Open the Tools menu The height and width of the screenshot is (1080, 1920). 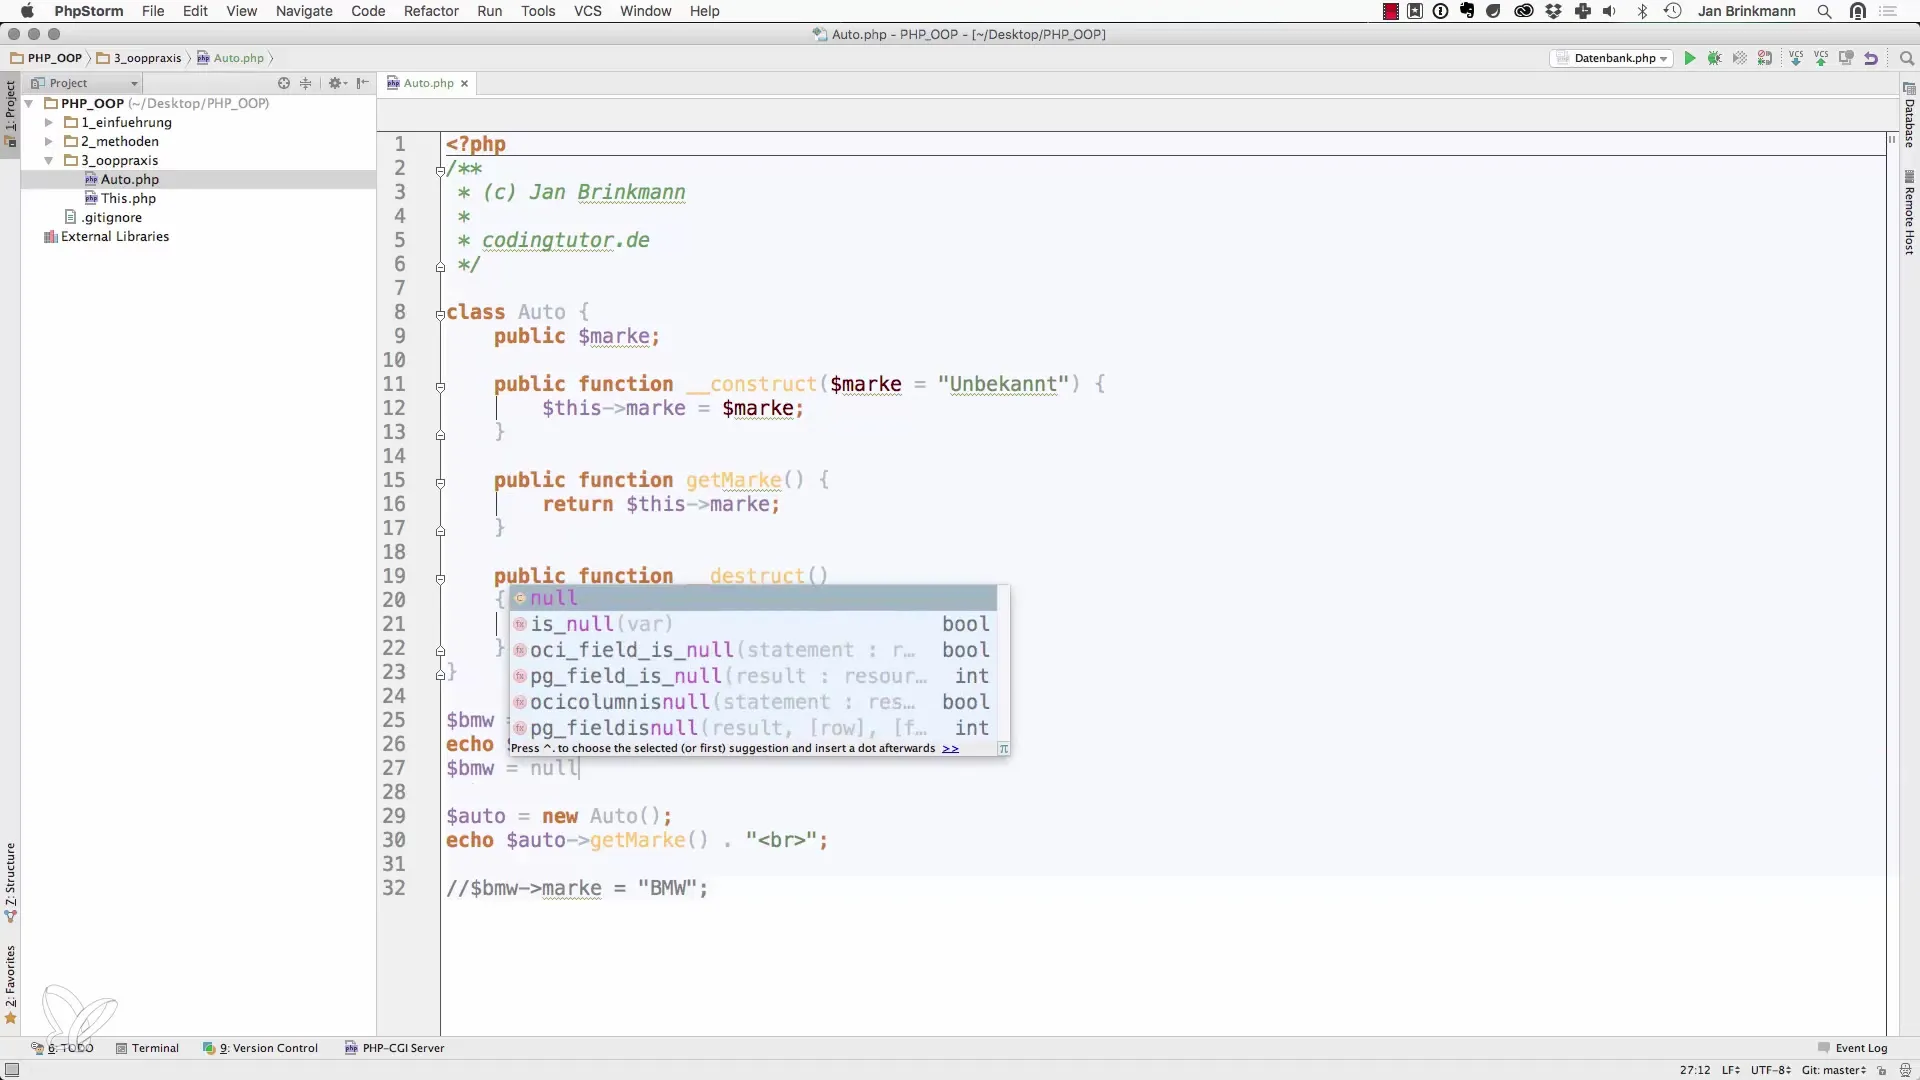[x=538, y=11]
